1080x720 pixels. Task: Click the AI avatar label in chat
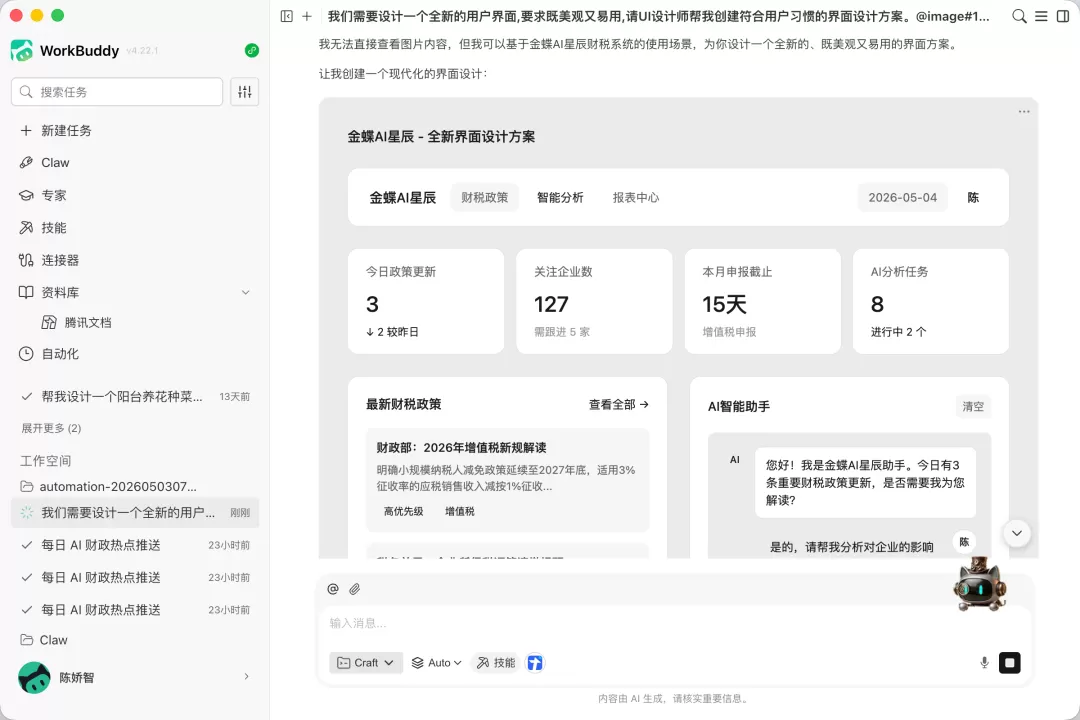click(x=735, y=460)
